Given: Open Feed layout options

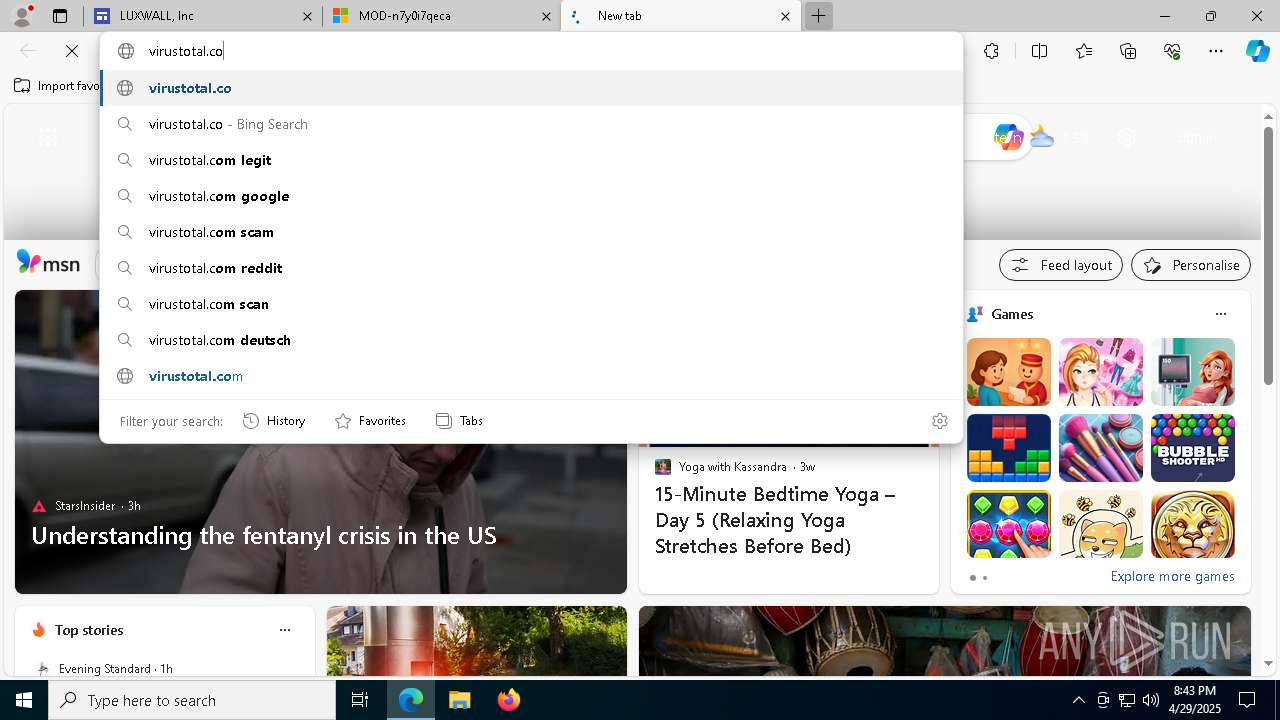Looking at the screenshot, I should click(x=1061, y=265).
